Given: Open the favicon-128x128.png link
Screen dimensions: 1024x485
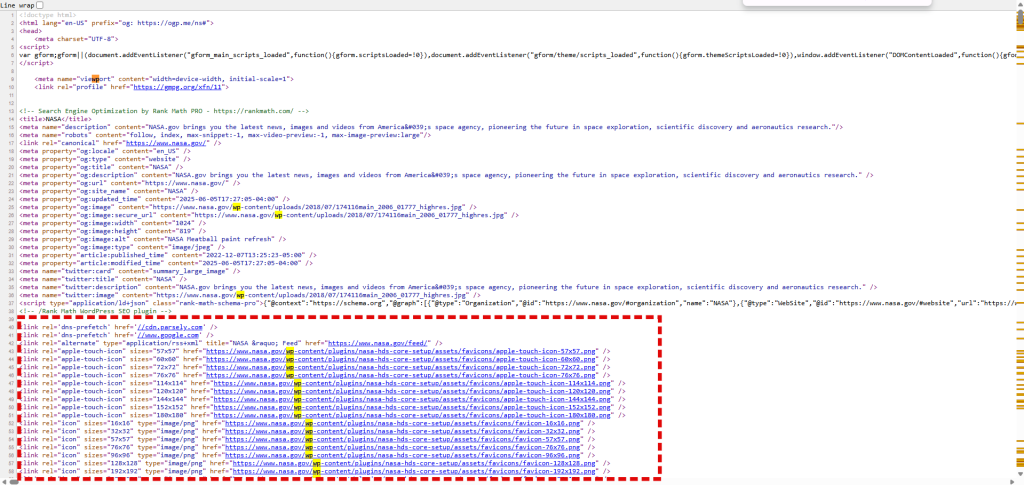Looking at the screenshot, I should click(x=416, y=463).
